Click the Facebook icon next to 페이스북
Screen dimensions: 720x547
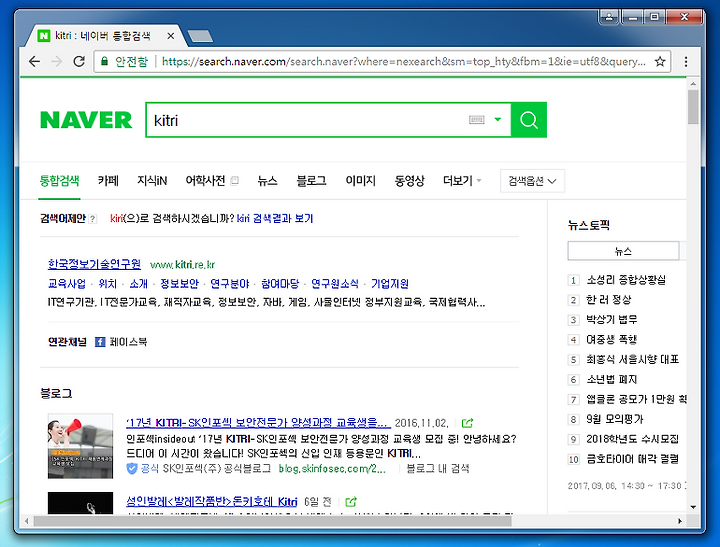(100, 342)
